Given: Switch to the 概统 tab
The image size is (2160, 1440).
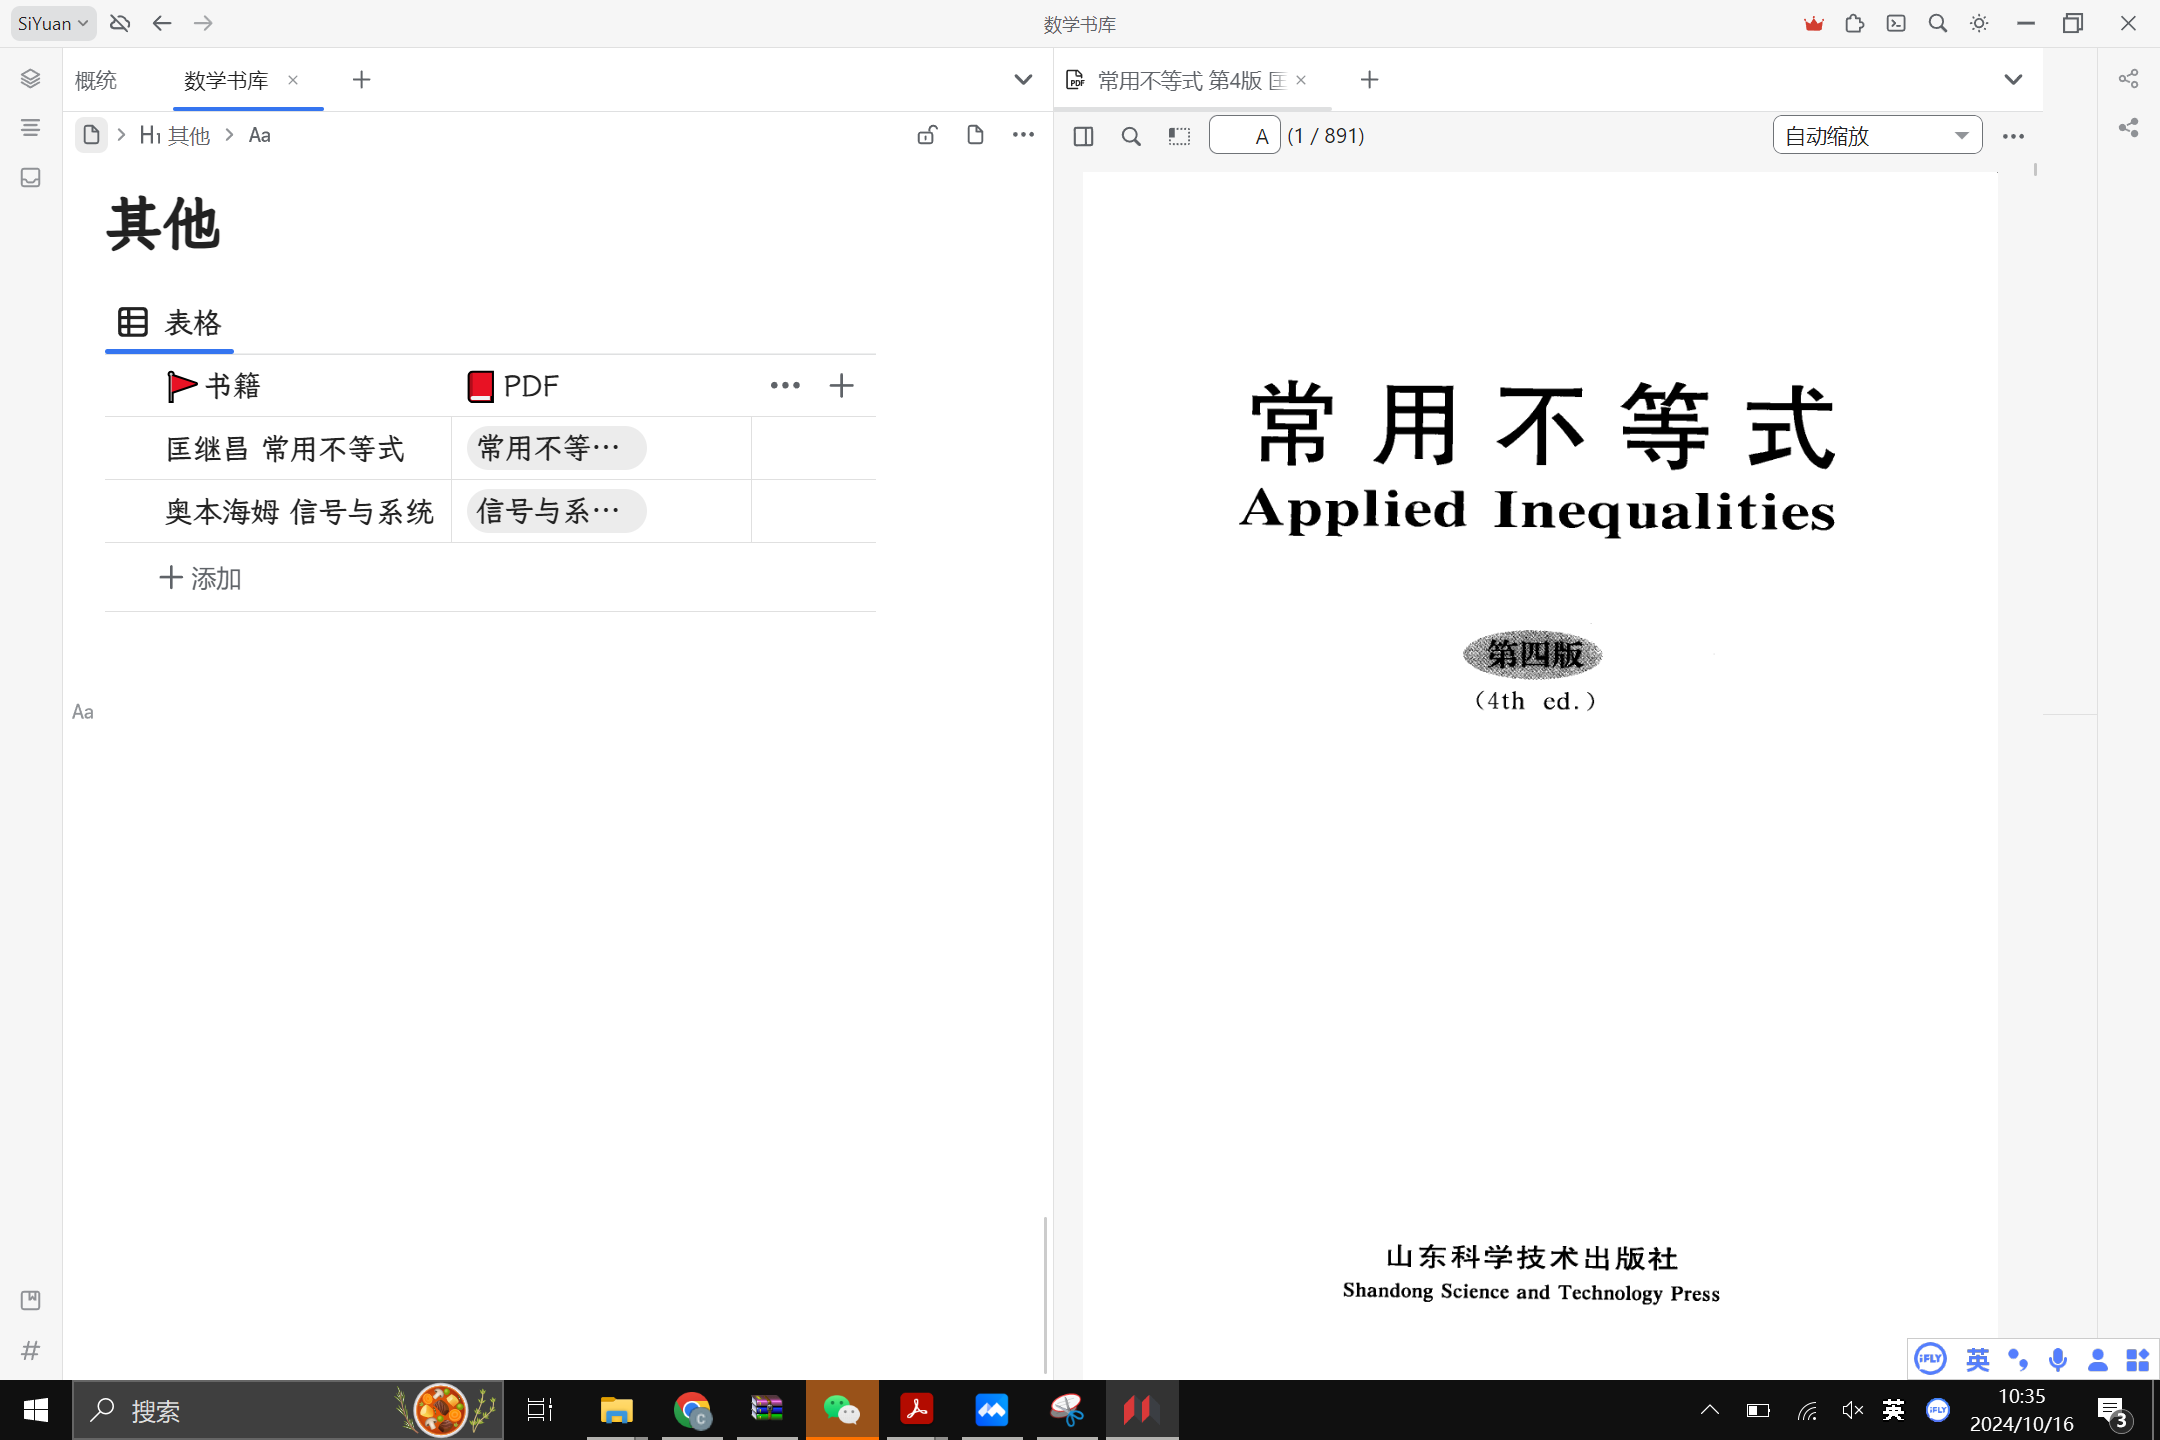Looking at the screenshot, I should [96, 80].
